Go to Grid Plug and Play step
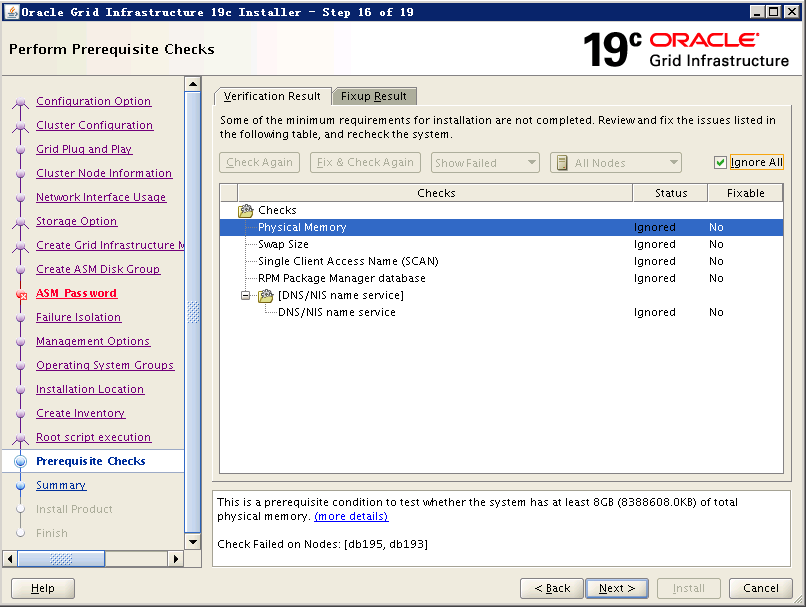The height and width of the screenshot is (607, 806). [84, 149]
